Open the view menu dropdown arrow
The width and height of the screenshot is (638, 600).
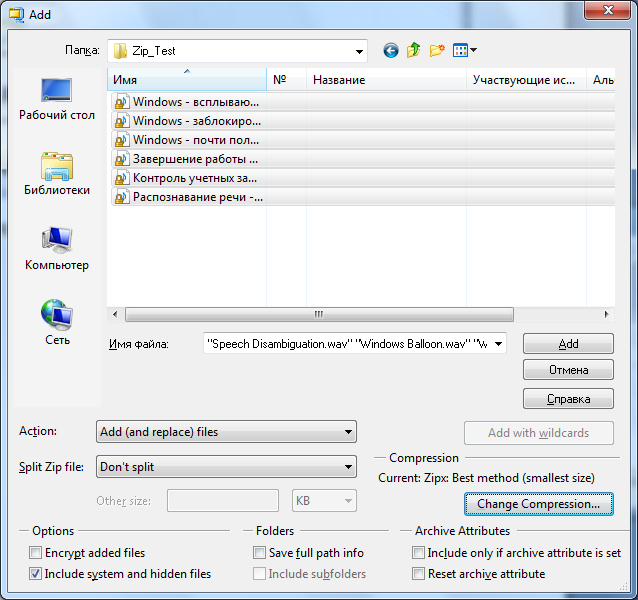473,50
